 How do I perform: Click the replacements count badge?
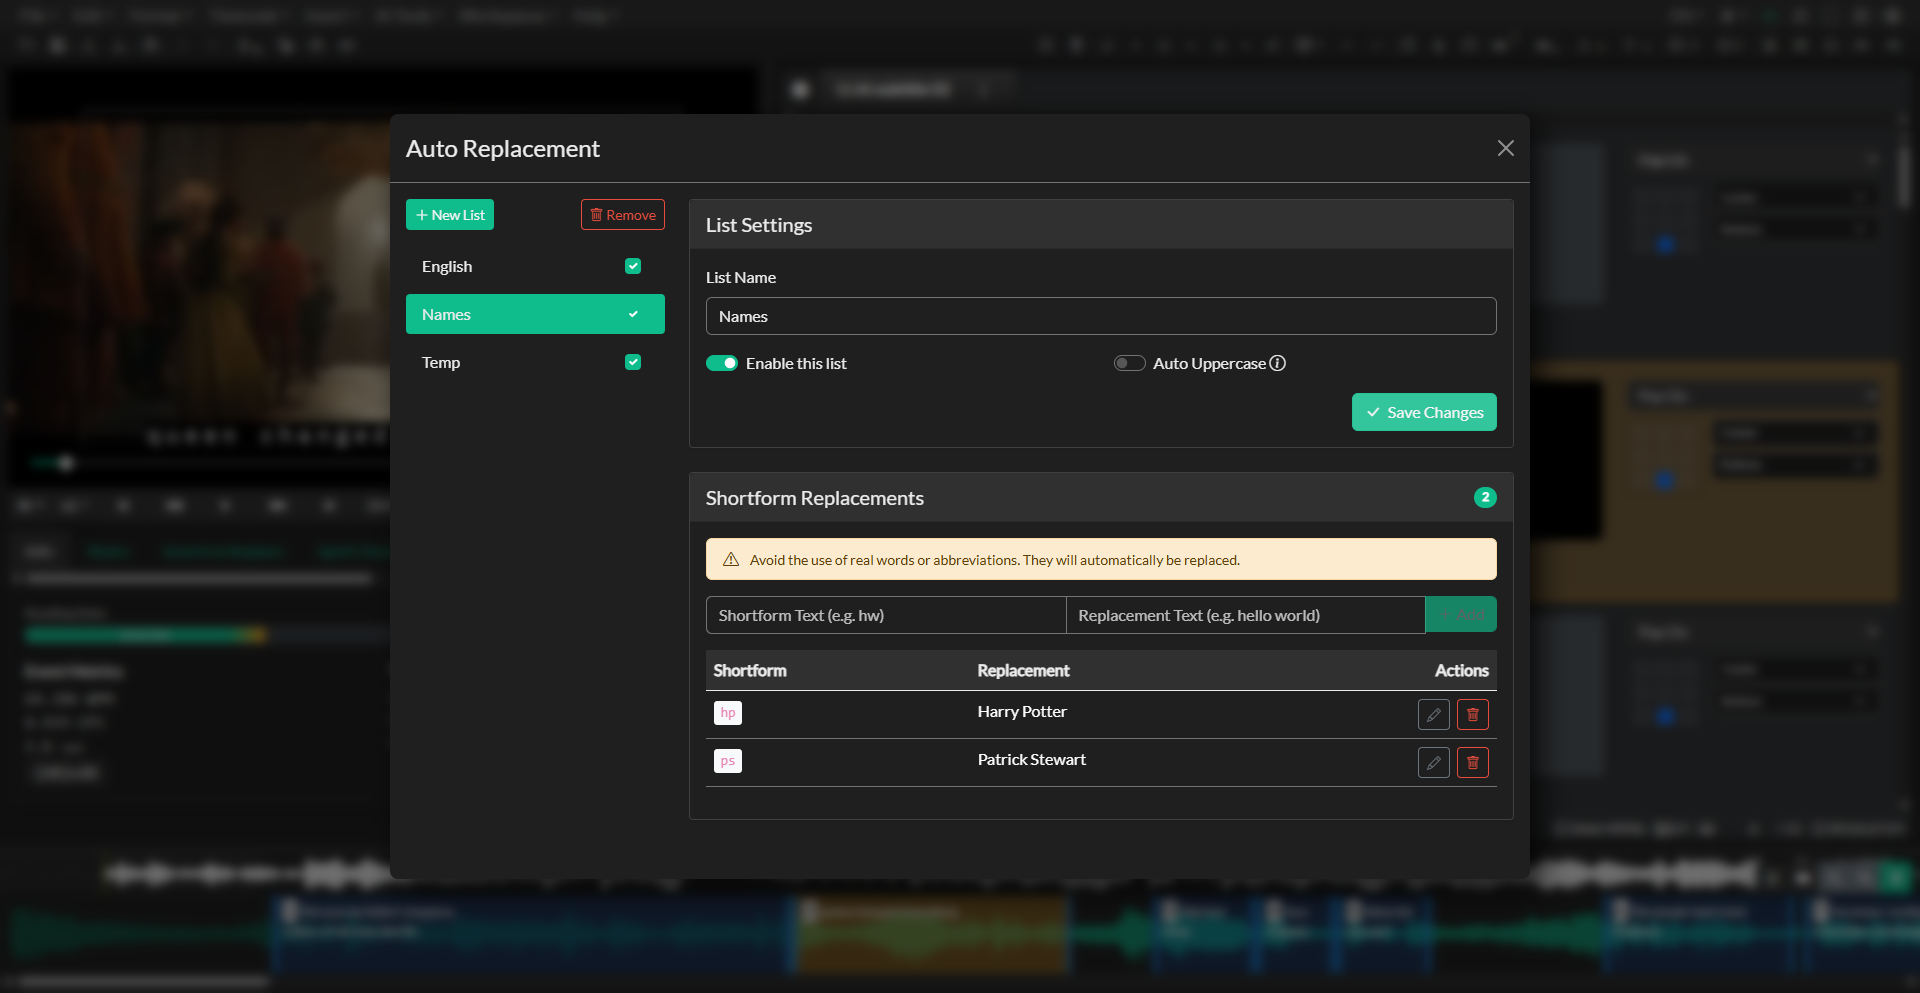coord(1485,497)
